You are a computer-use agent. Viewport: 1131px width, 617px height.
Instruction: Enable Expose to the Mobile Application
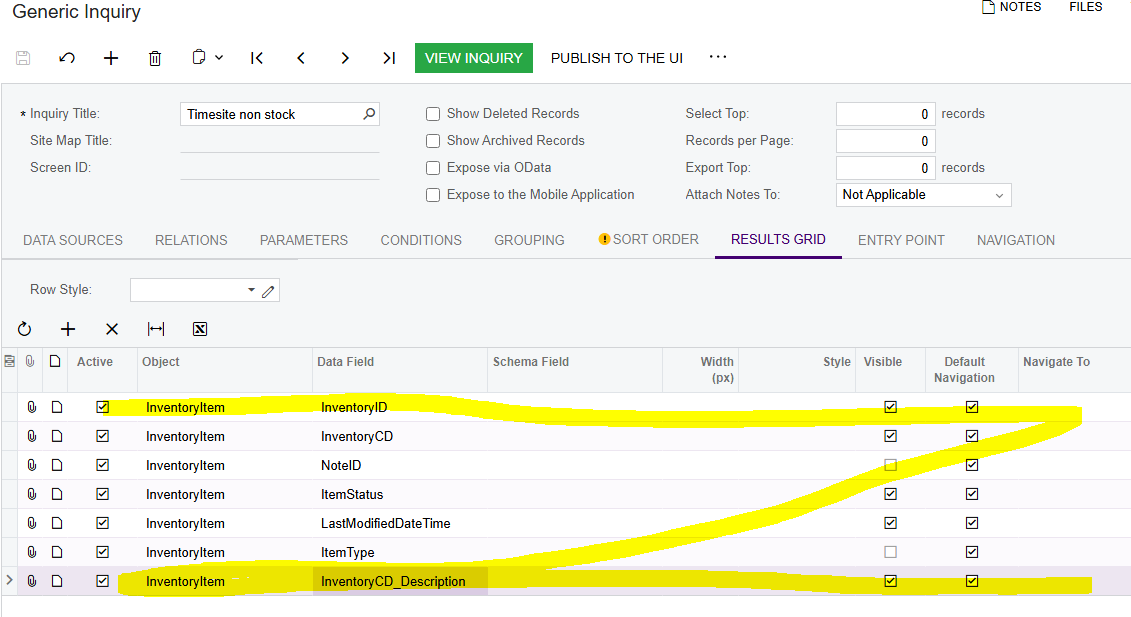(x=433, y=195)
